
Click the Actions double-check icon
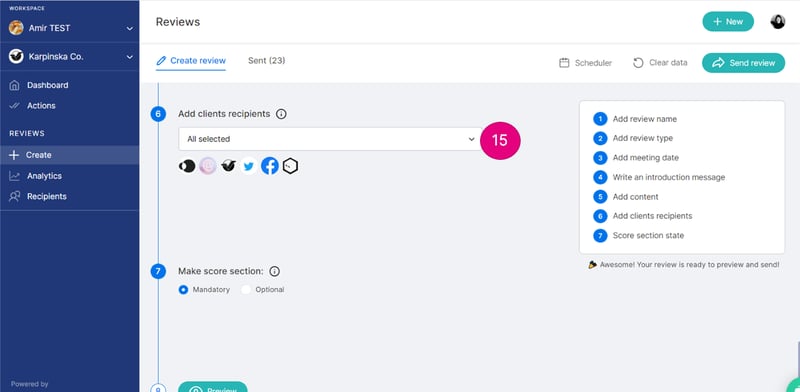pyautogui.click(x=14, y=106)
